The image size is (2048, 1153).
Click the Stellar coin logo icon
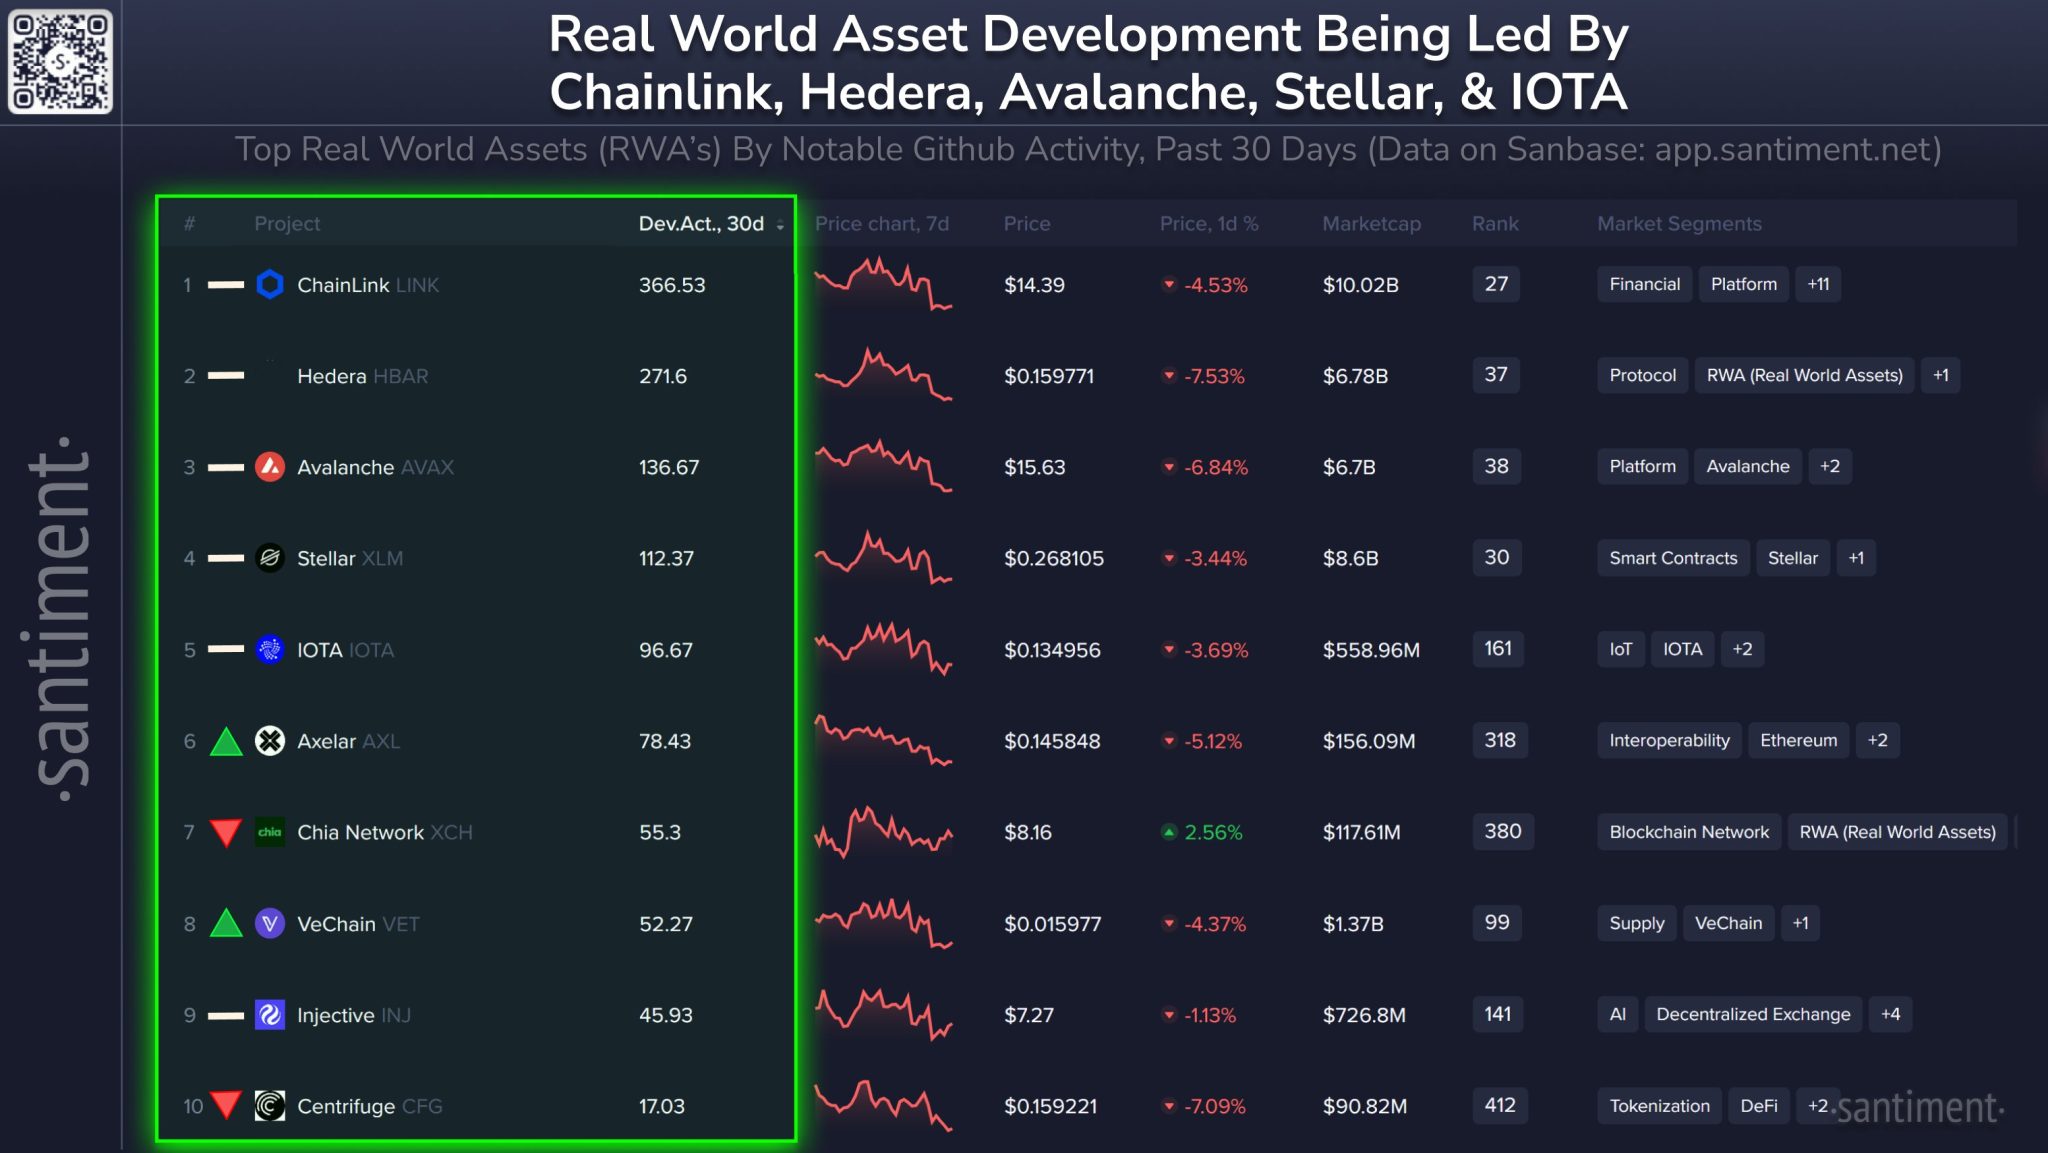tap(270, 558)
